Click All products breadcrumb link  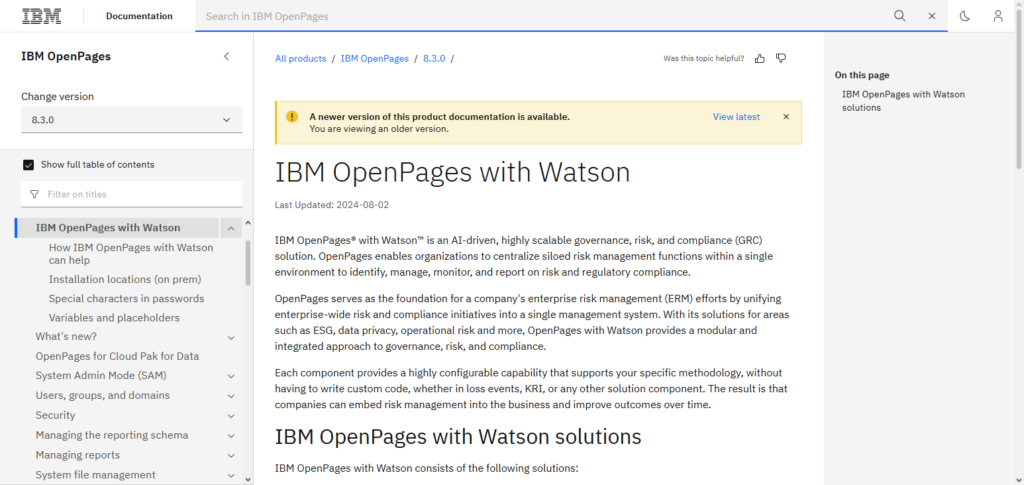coord(300,58)
